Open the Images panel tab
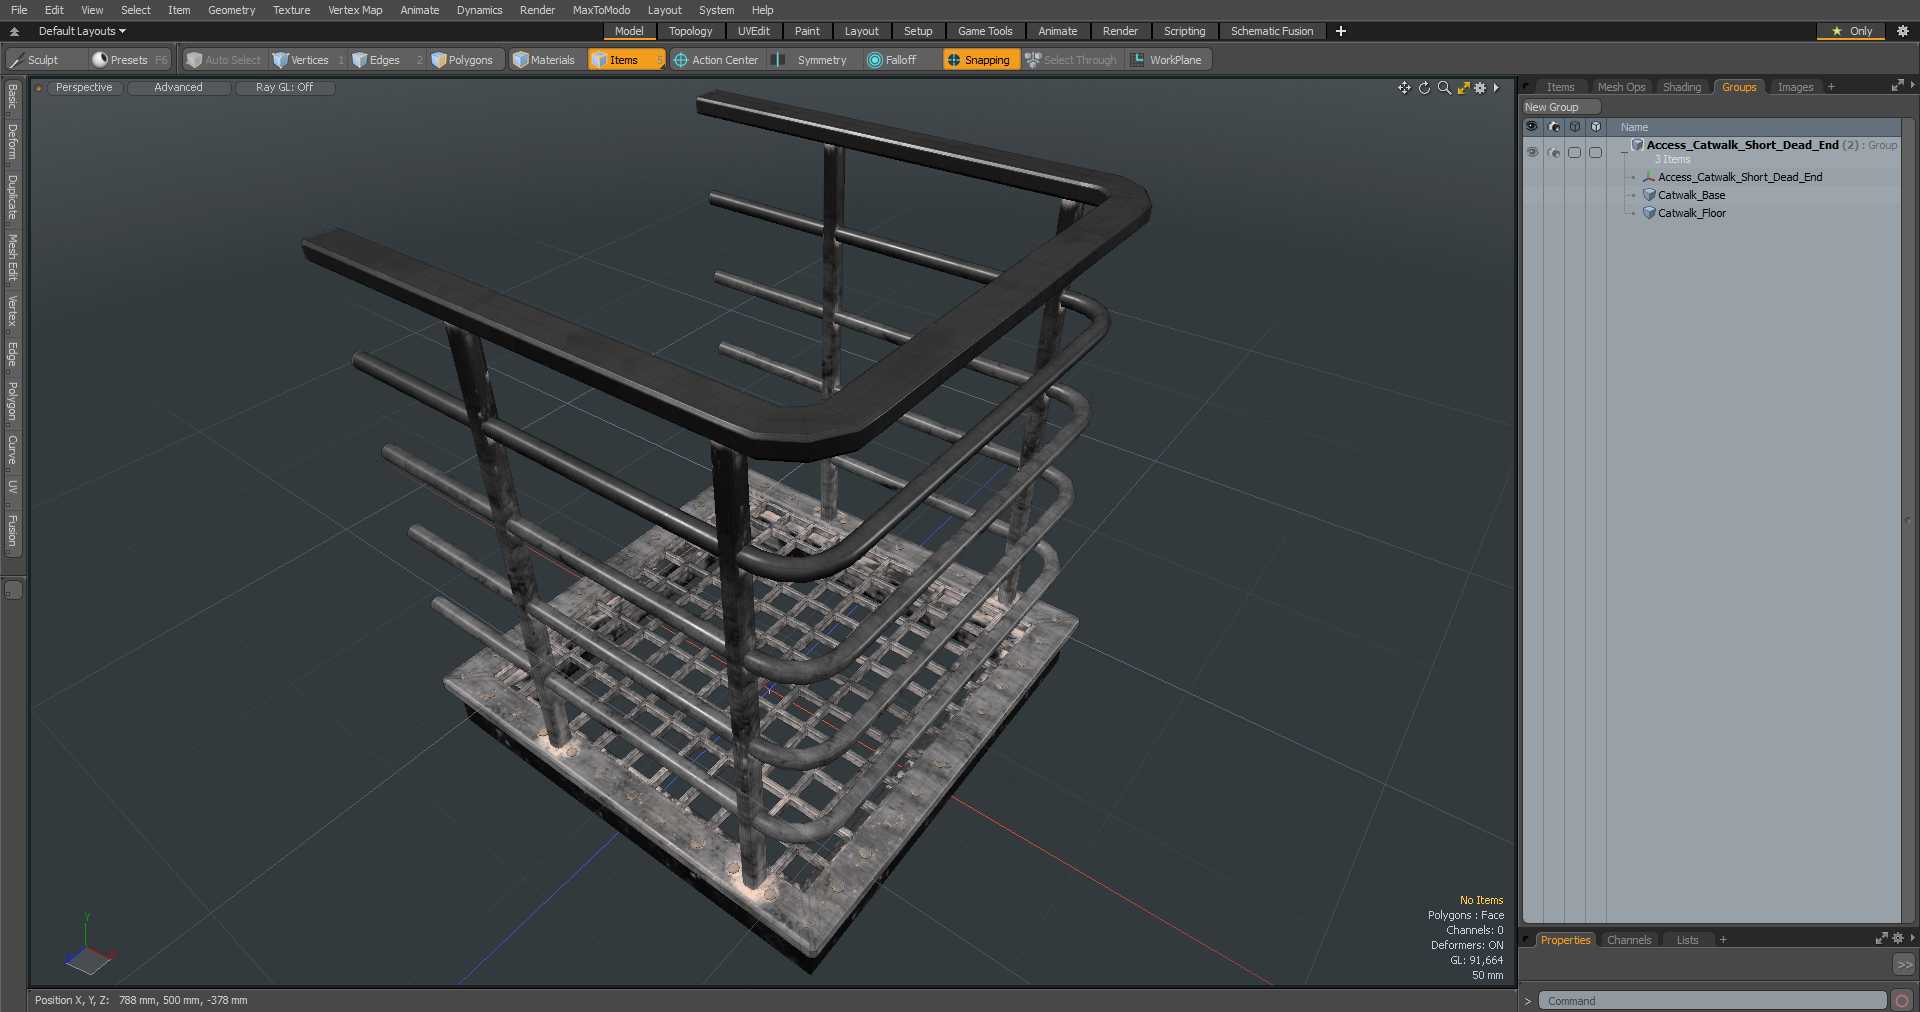Viewport: 1920px width, 1012px height. 1795,87
